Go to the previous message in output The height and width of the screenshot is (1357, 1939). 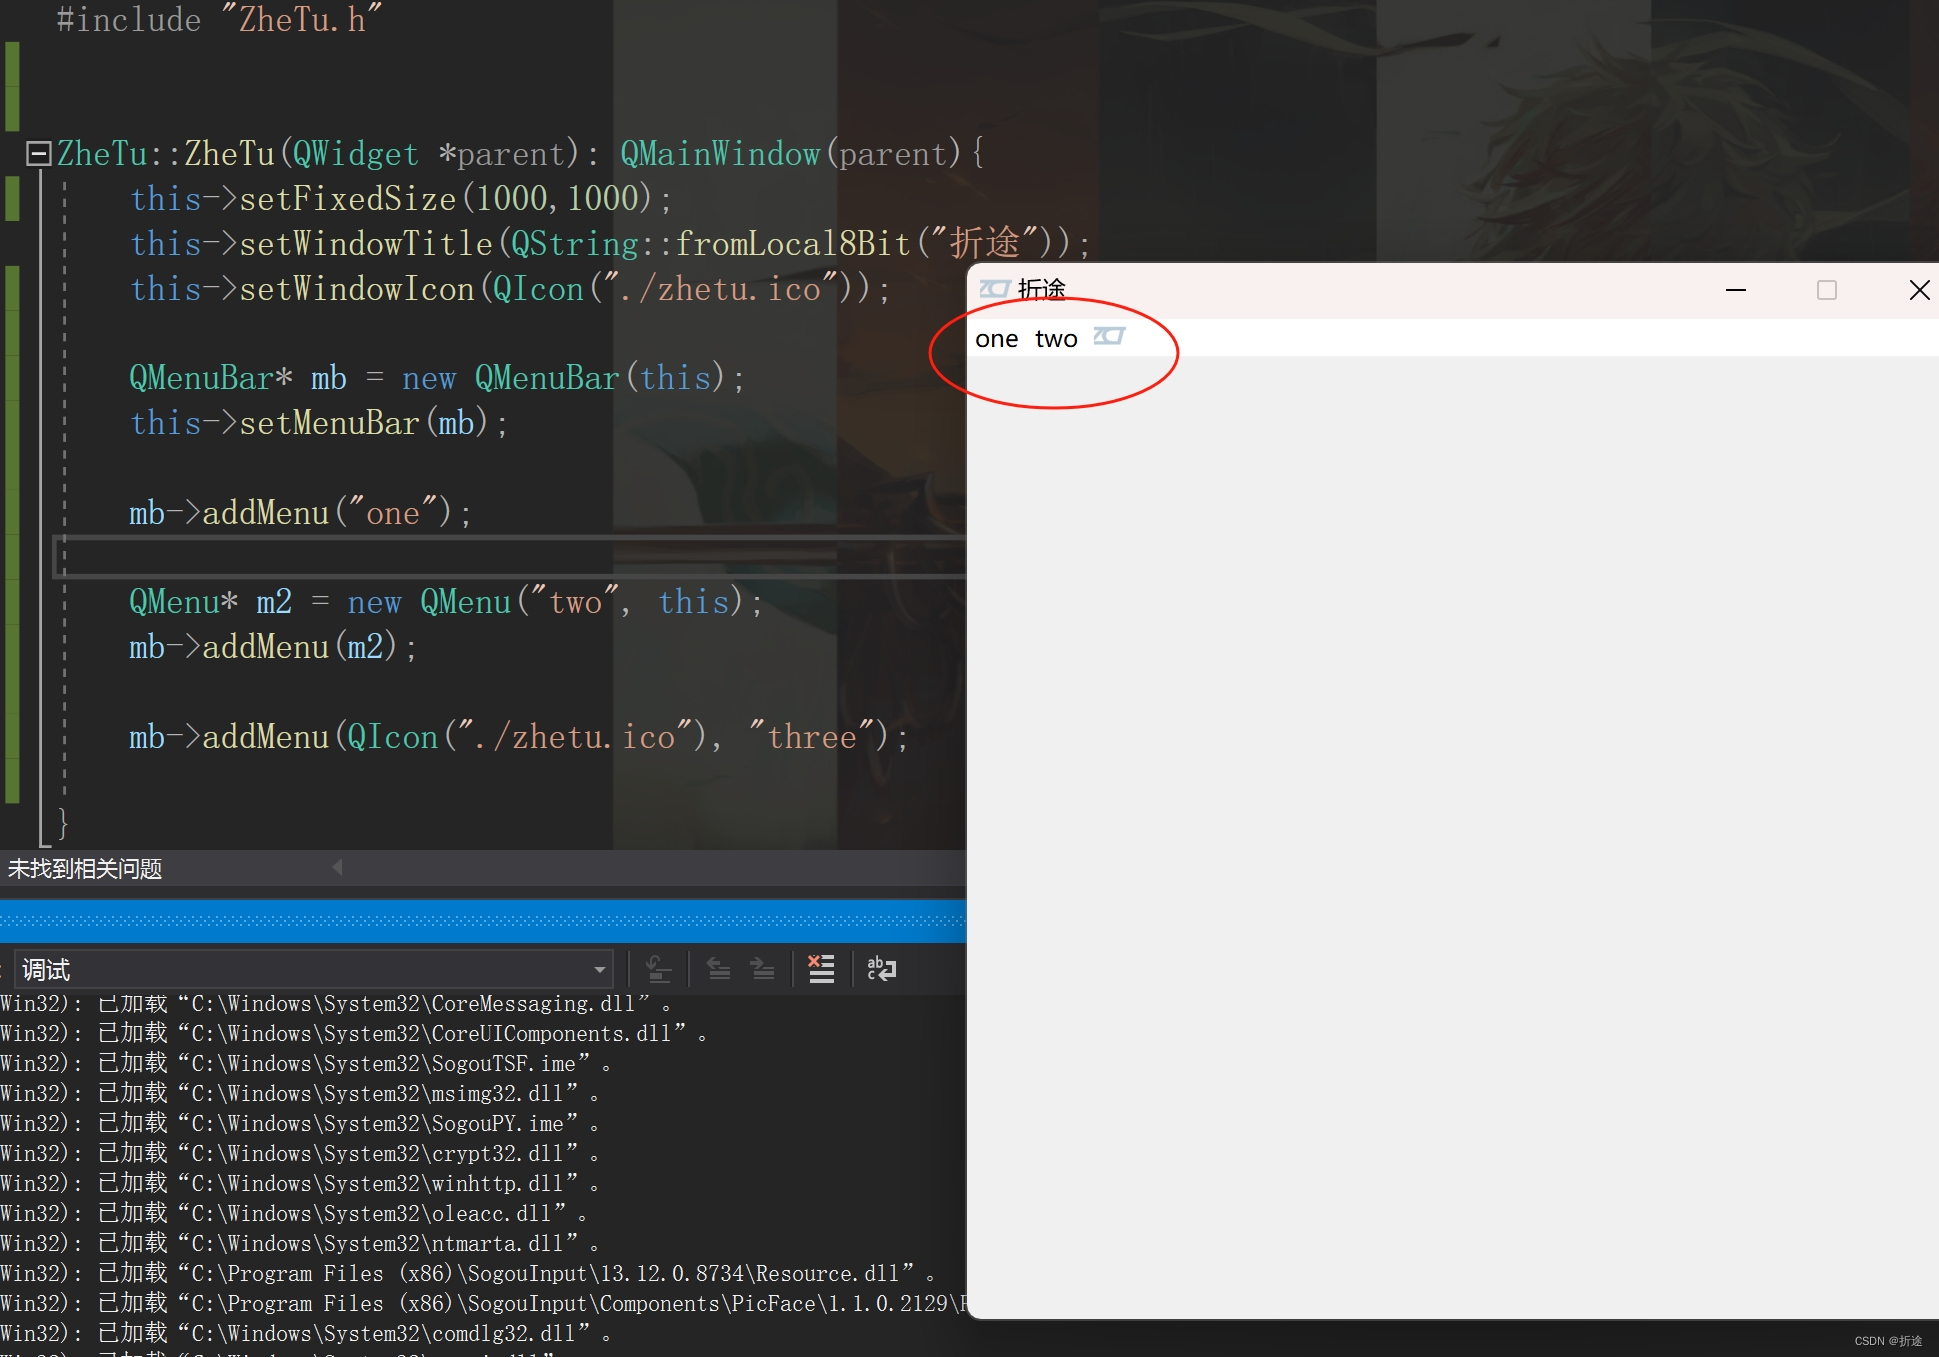[x=718, y=968]
